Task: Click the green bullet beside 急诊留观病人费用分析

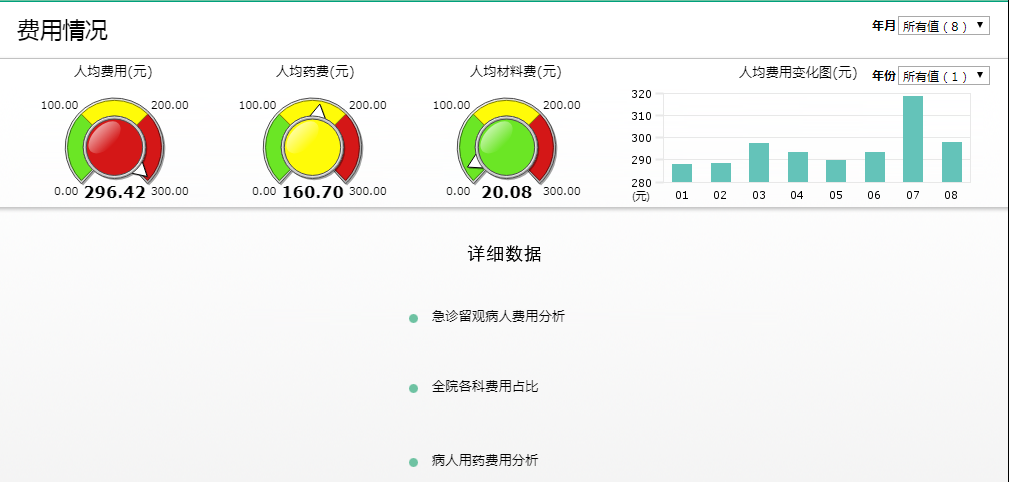Action: (413, 318)
